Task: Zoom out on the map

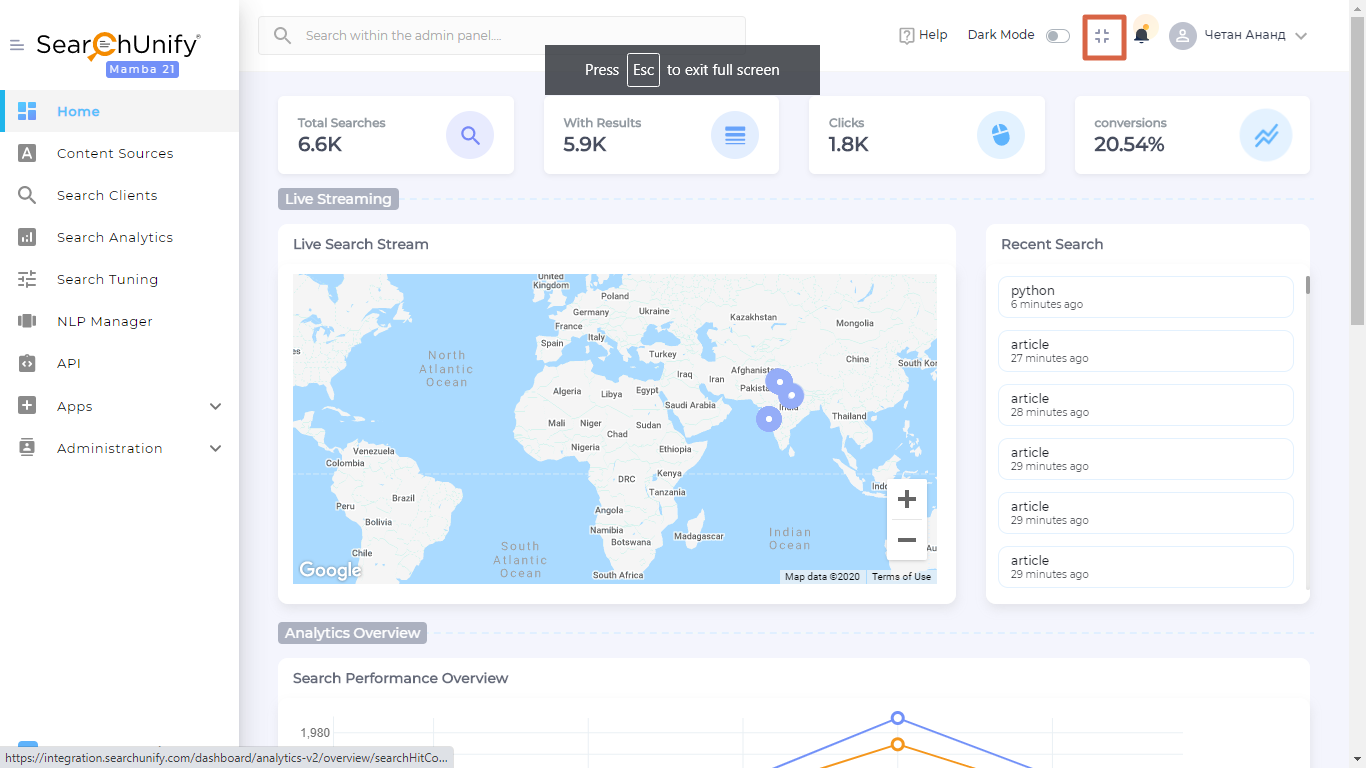Action: pos(906,540)
